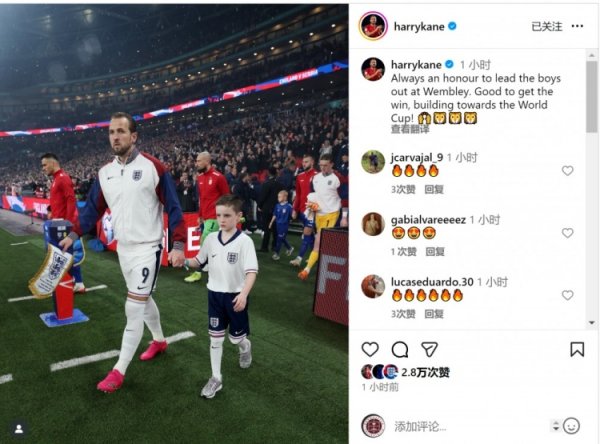Reply to jcarvajal_9 via 回复
The height and width of the screenshot is (444, 600).
pyautogui.click(x=434, y=189)
